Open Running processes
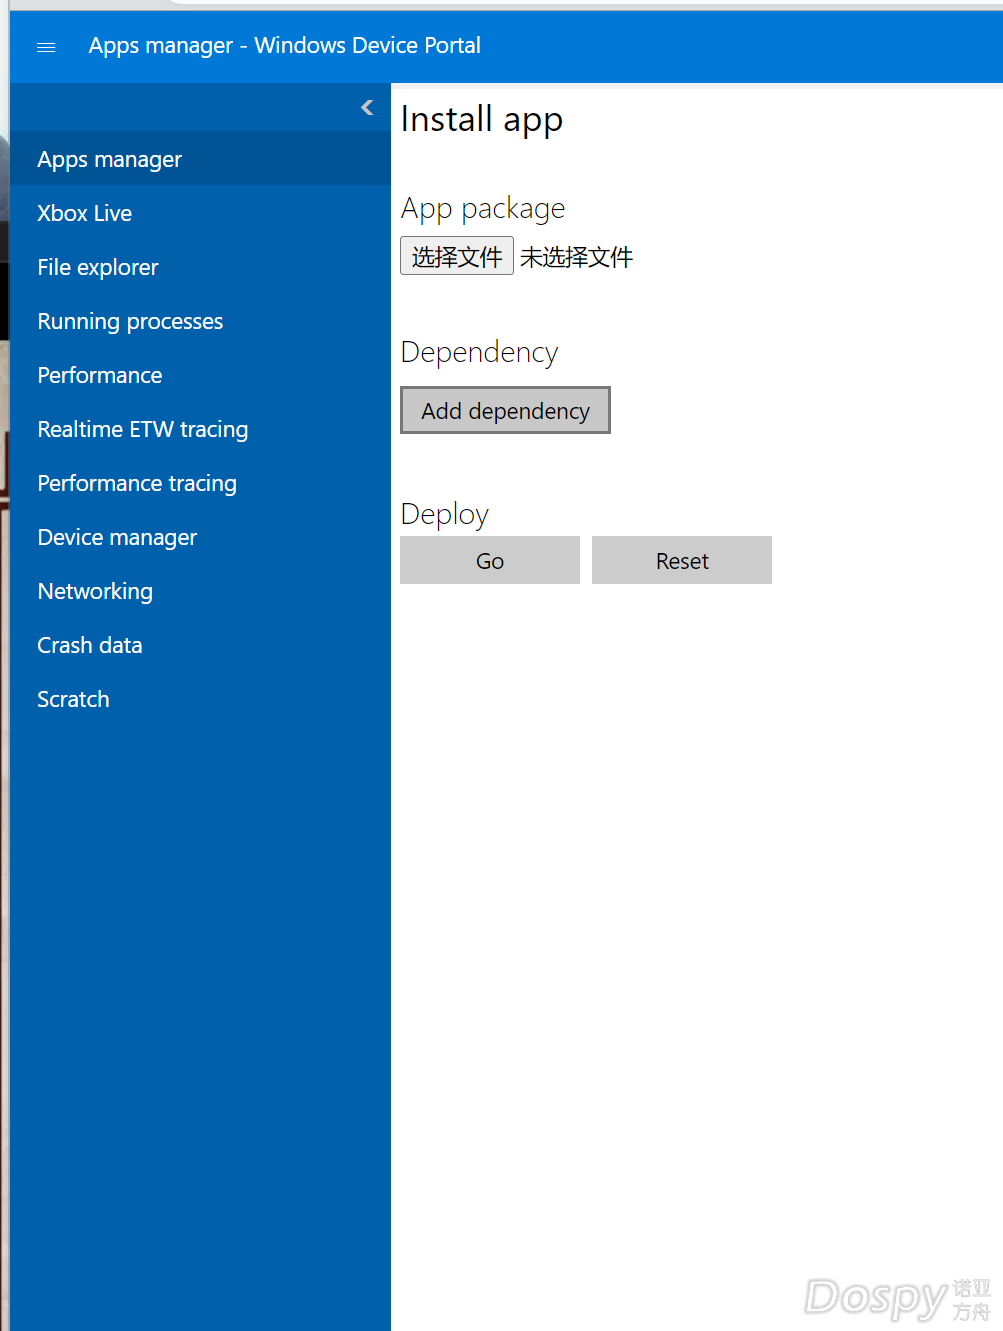This screenshot has width=1003, height=1331. pos(130,322)
